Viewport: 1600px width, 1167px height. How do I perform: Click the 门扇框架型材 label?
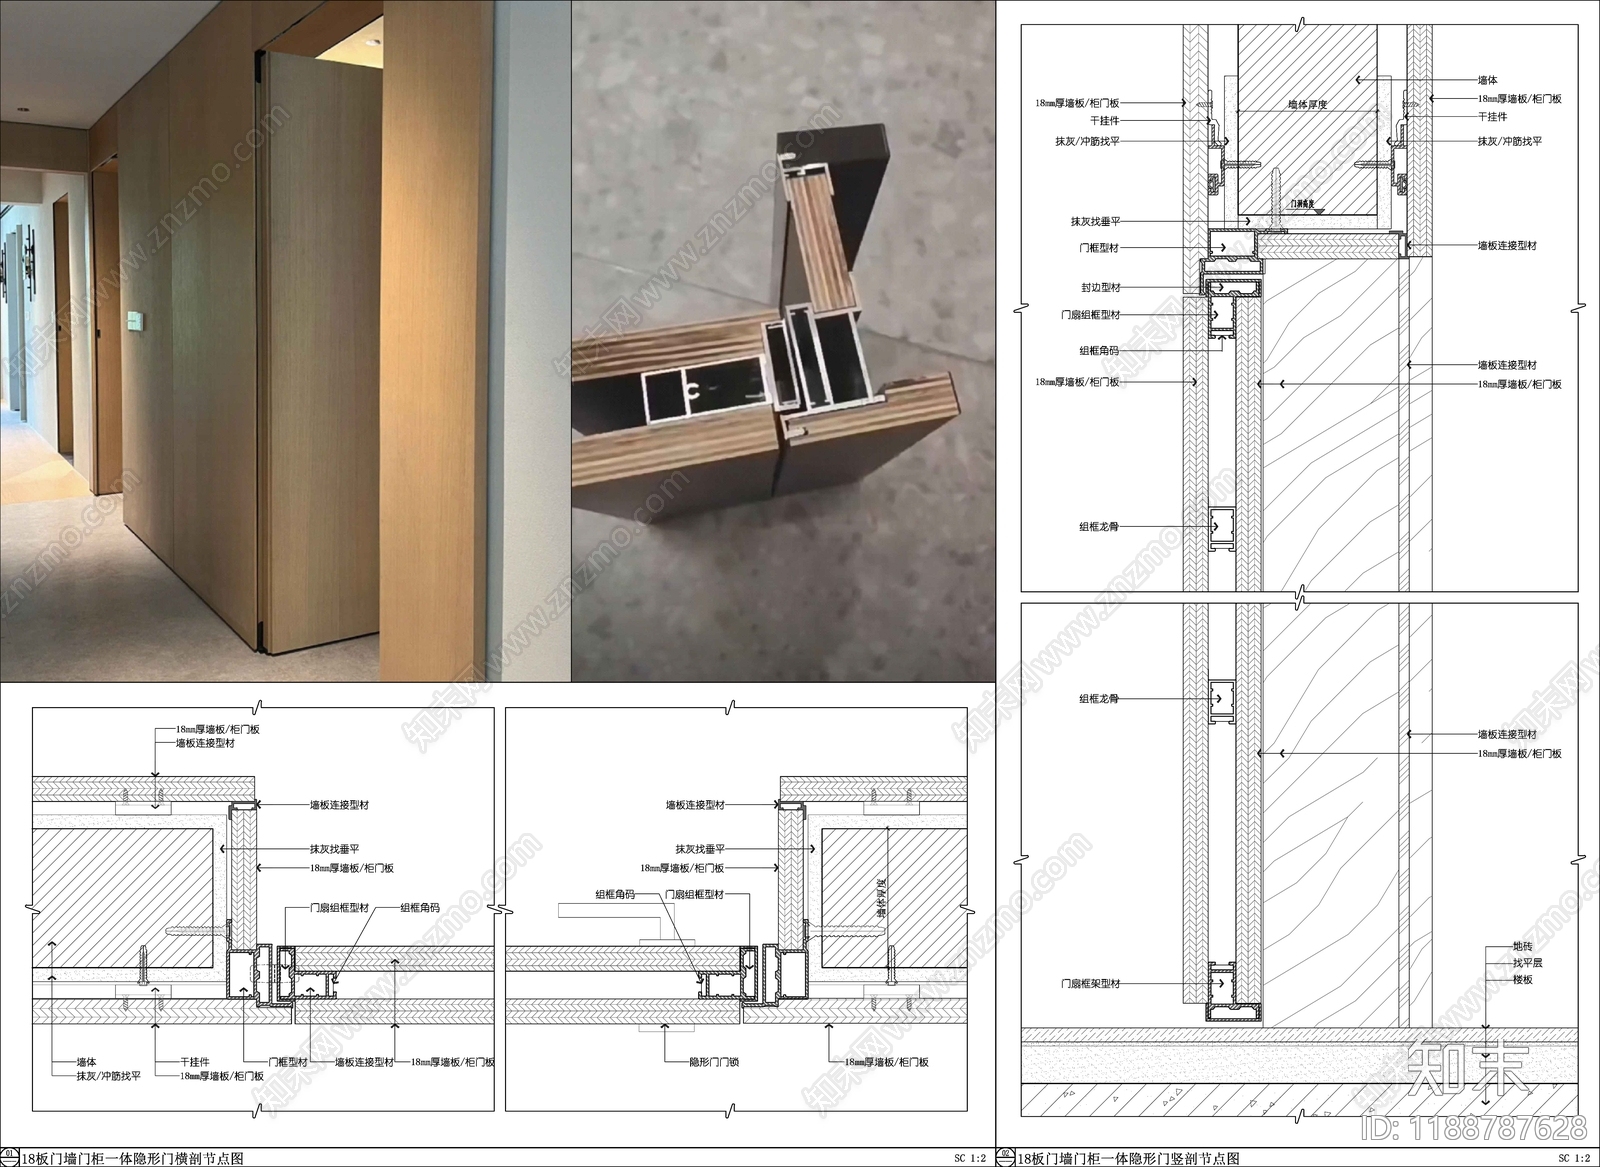pyautogui.click(x=1090, y=984)
